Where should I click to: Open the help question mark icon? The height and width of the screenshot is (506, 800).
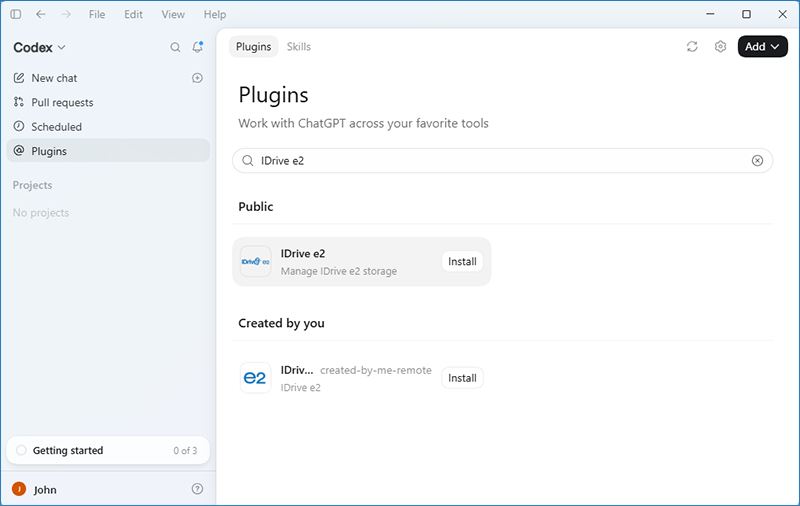click(197, 489)
